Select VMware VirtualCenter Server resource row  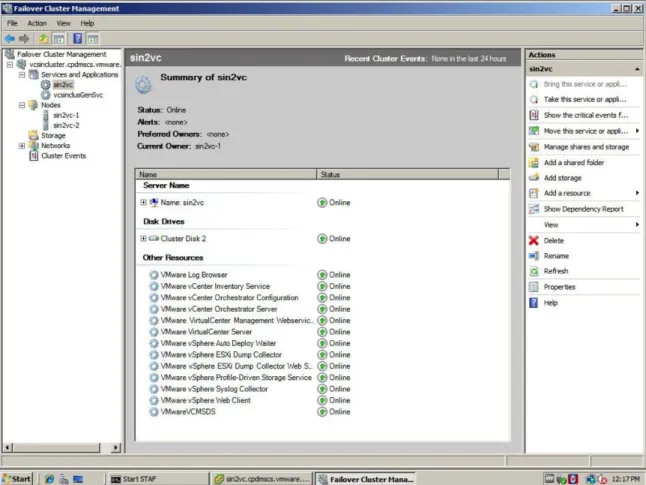tap(206, 332)
